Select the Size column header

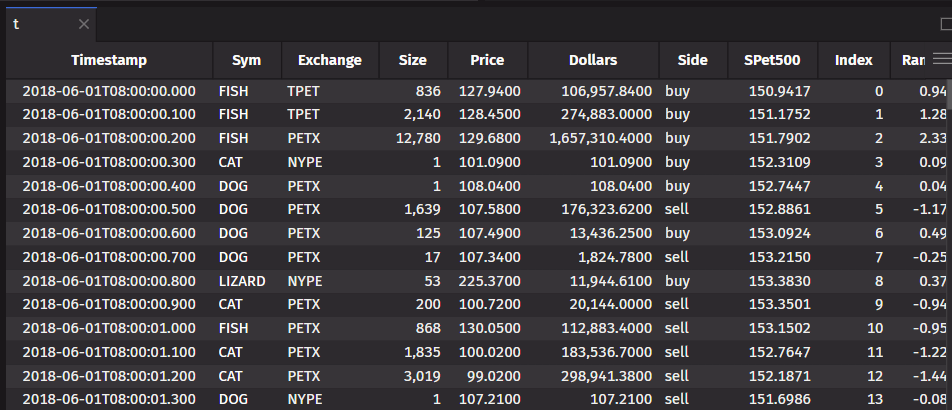pos(412,60)
